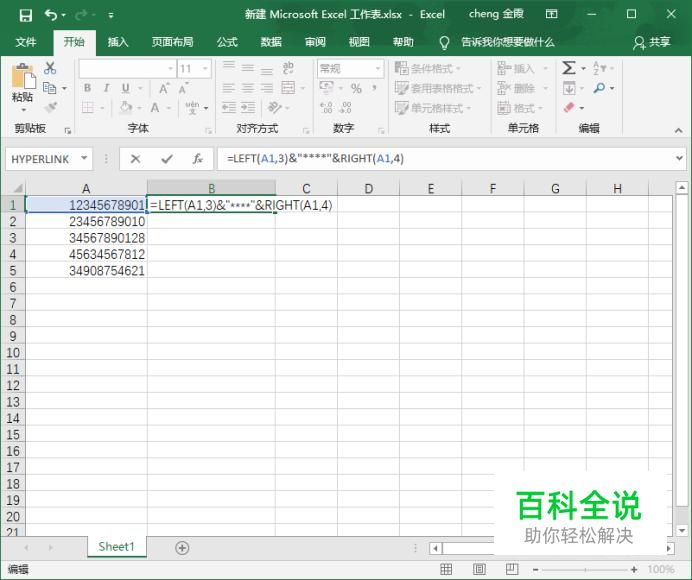
Task: Click the Increase Font Size icon
Action: click(x=164, y=88)
